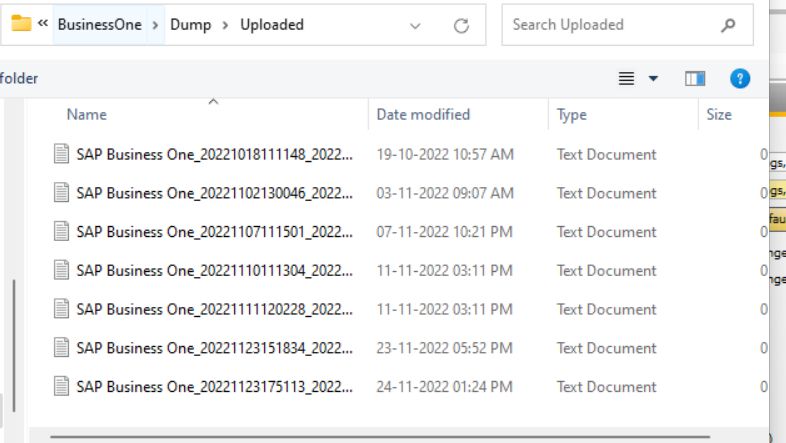Select file SAP Business One_20221110111304
This screenshot has width=786, height=443.
pos(215,270)
